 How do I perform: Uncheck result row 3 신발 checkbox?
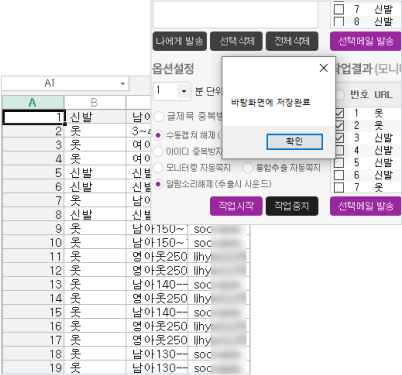(339, 138)
